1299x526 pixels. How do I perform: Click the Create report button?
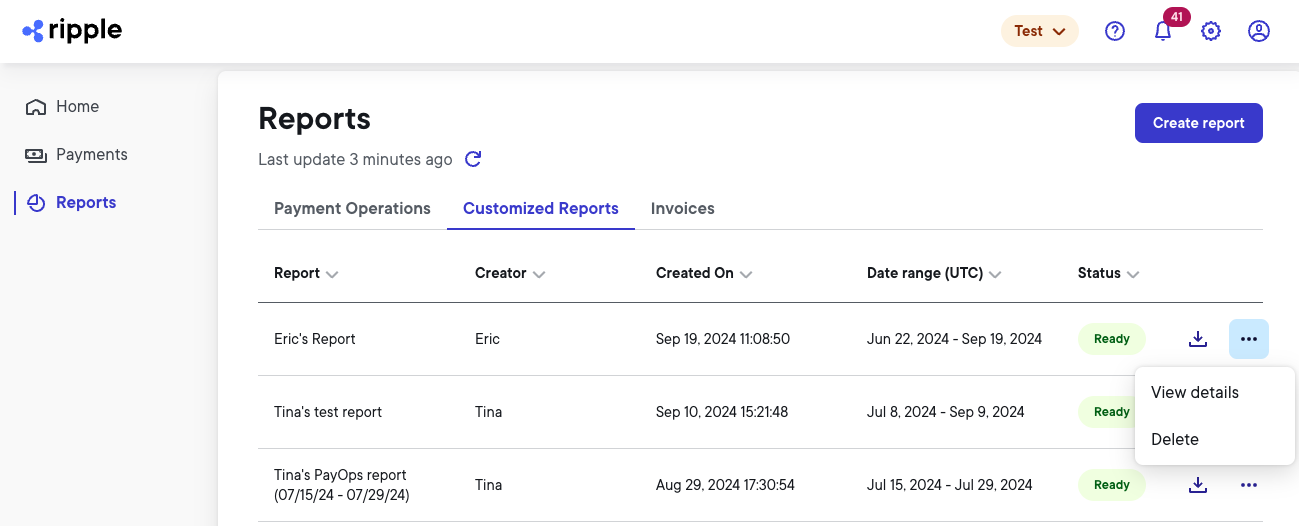click(1199, 123)
